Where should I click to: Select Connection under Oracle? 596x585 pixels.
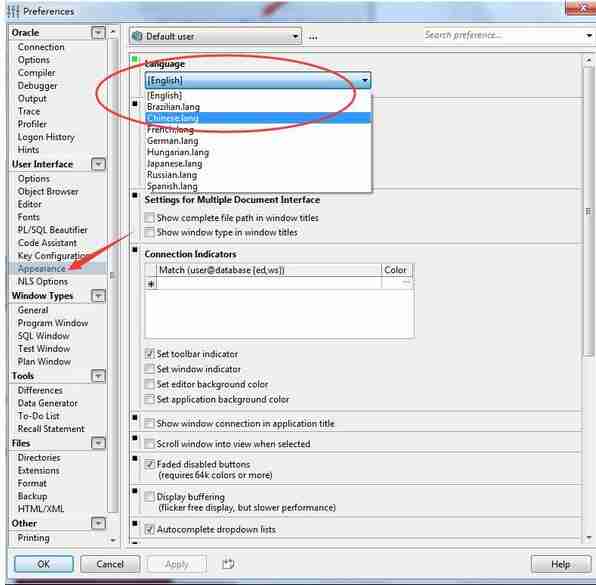click(41, 47)
